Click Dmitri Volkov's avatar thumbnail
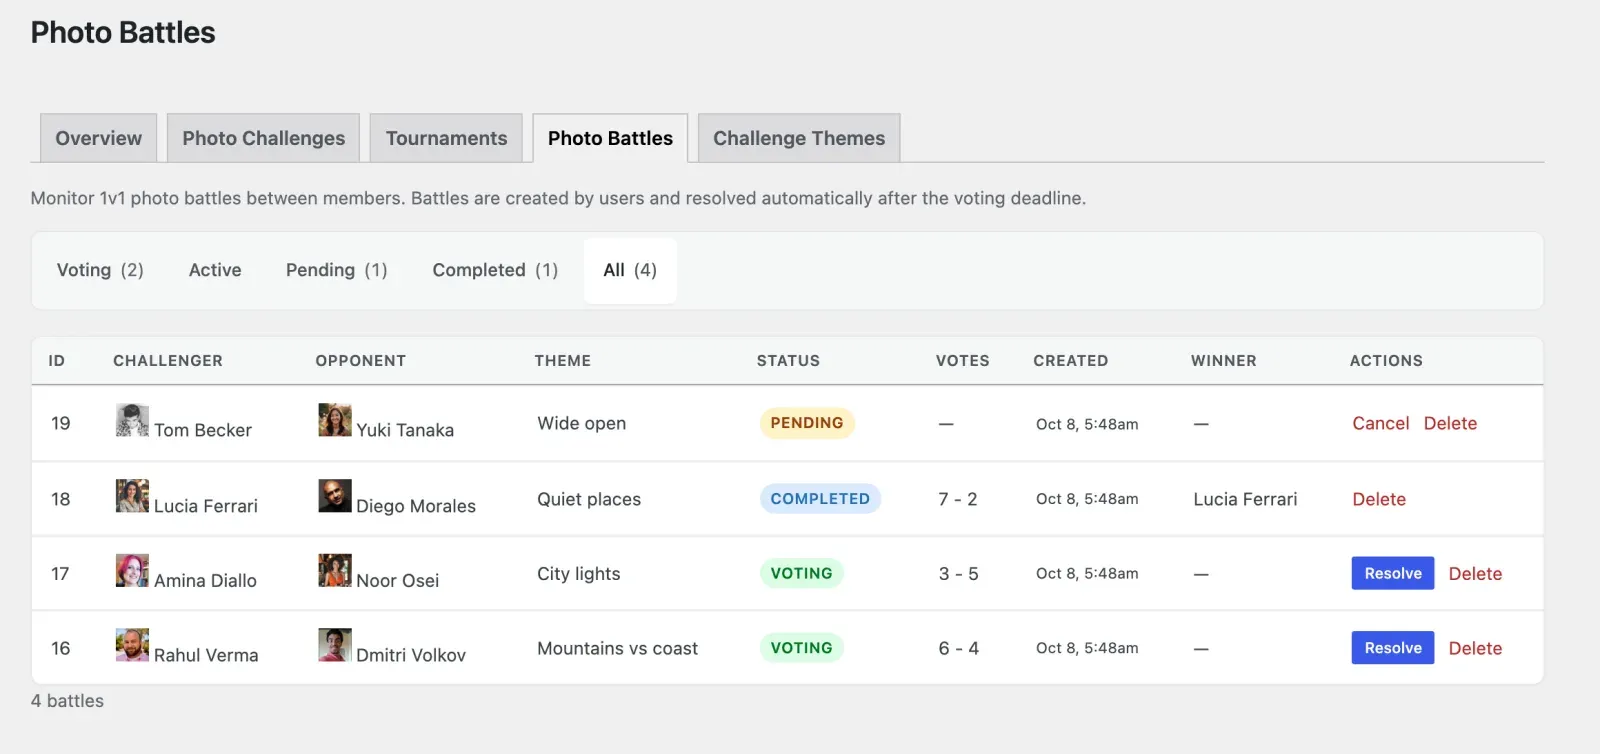The height and width of the screenshot is (754, 1600). pyautogui.click(x=335, y=645)
